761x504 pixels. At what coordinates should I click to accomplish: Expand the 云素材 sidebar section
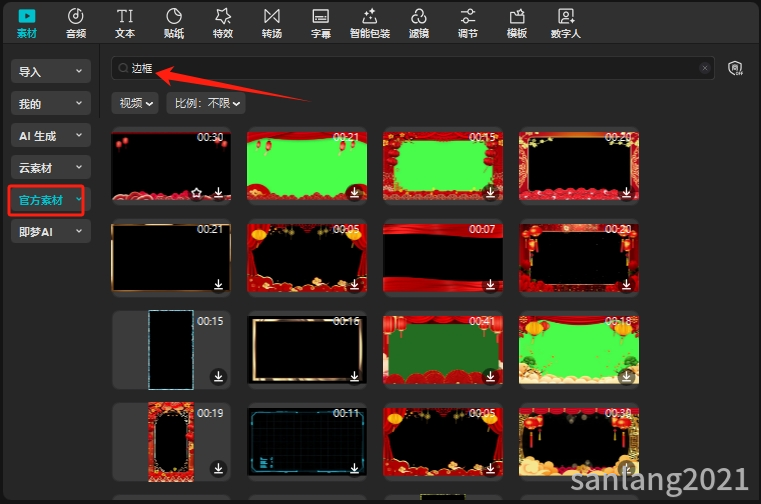pyautogui.click(x=50, y=168)
